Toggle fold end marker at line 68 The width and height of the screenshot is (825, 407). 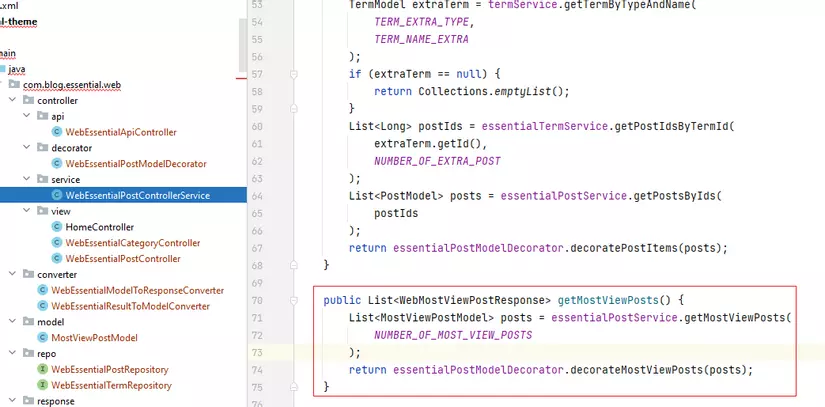pyautogui.click(x=293, y=265)
